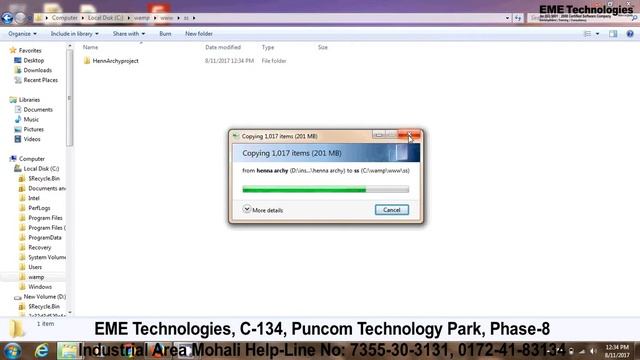Viewport: 640px width, 360px height.
Task: Open the Pictures library
Action: tap(33, 129)
